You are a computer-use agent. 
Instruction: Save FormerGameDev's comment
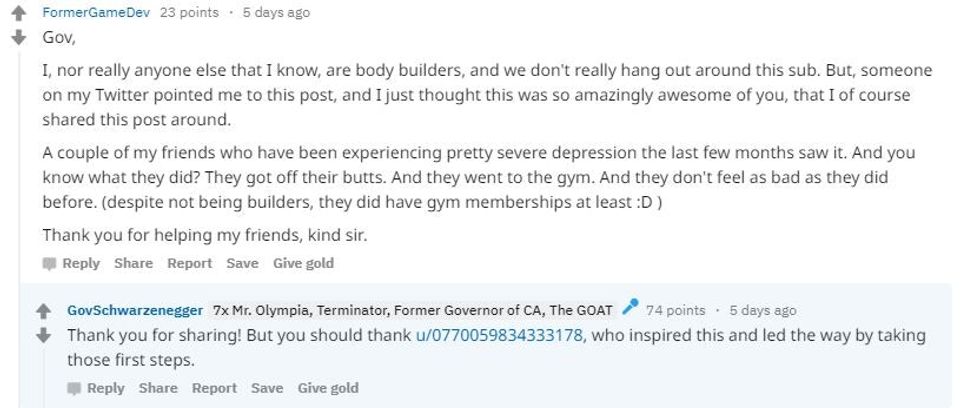point(242,263)
